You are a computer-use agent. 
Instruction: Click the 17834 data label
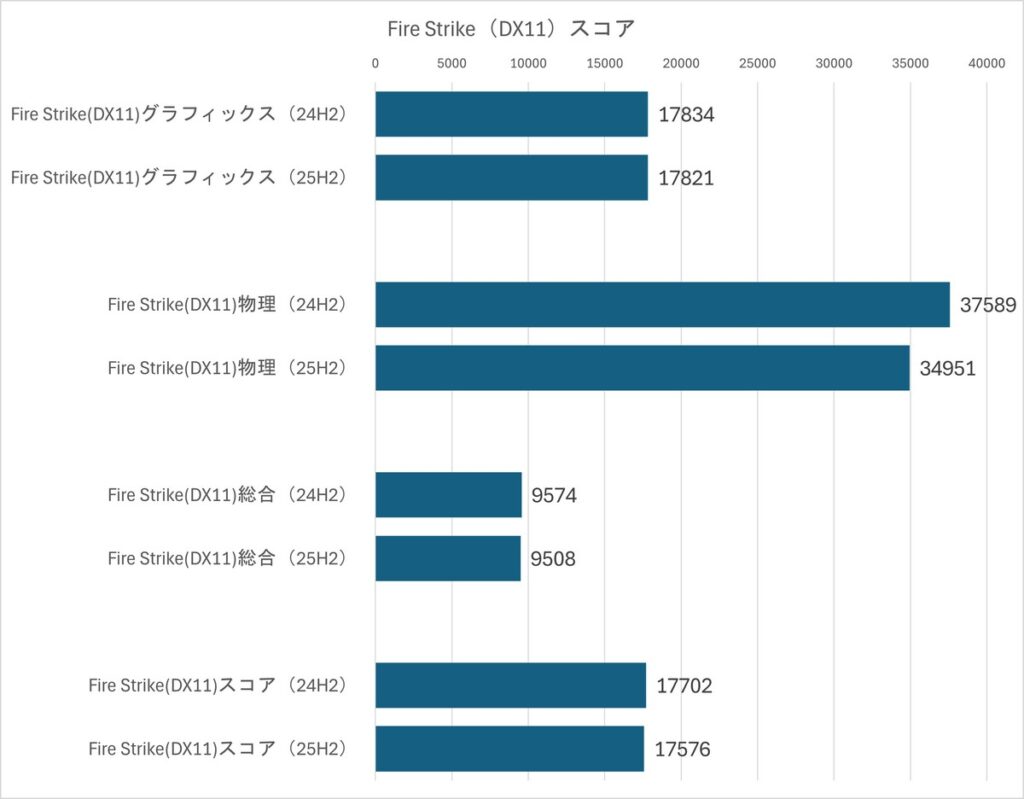[686, 115]
